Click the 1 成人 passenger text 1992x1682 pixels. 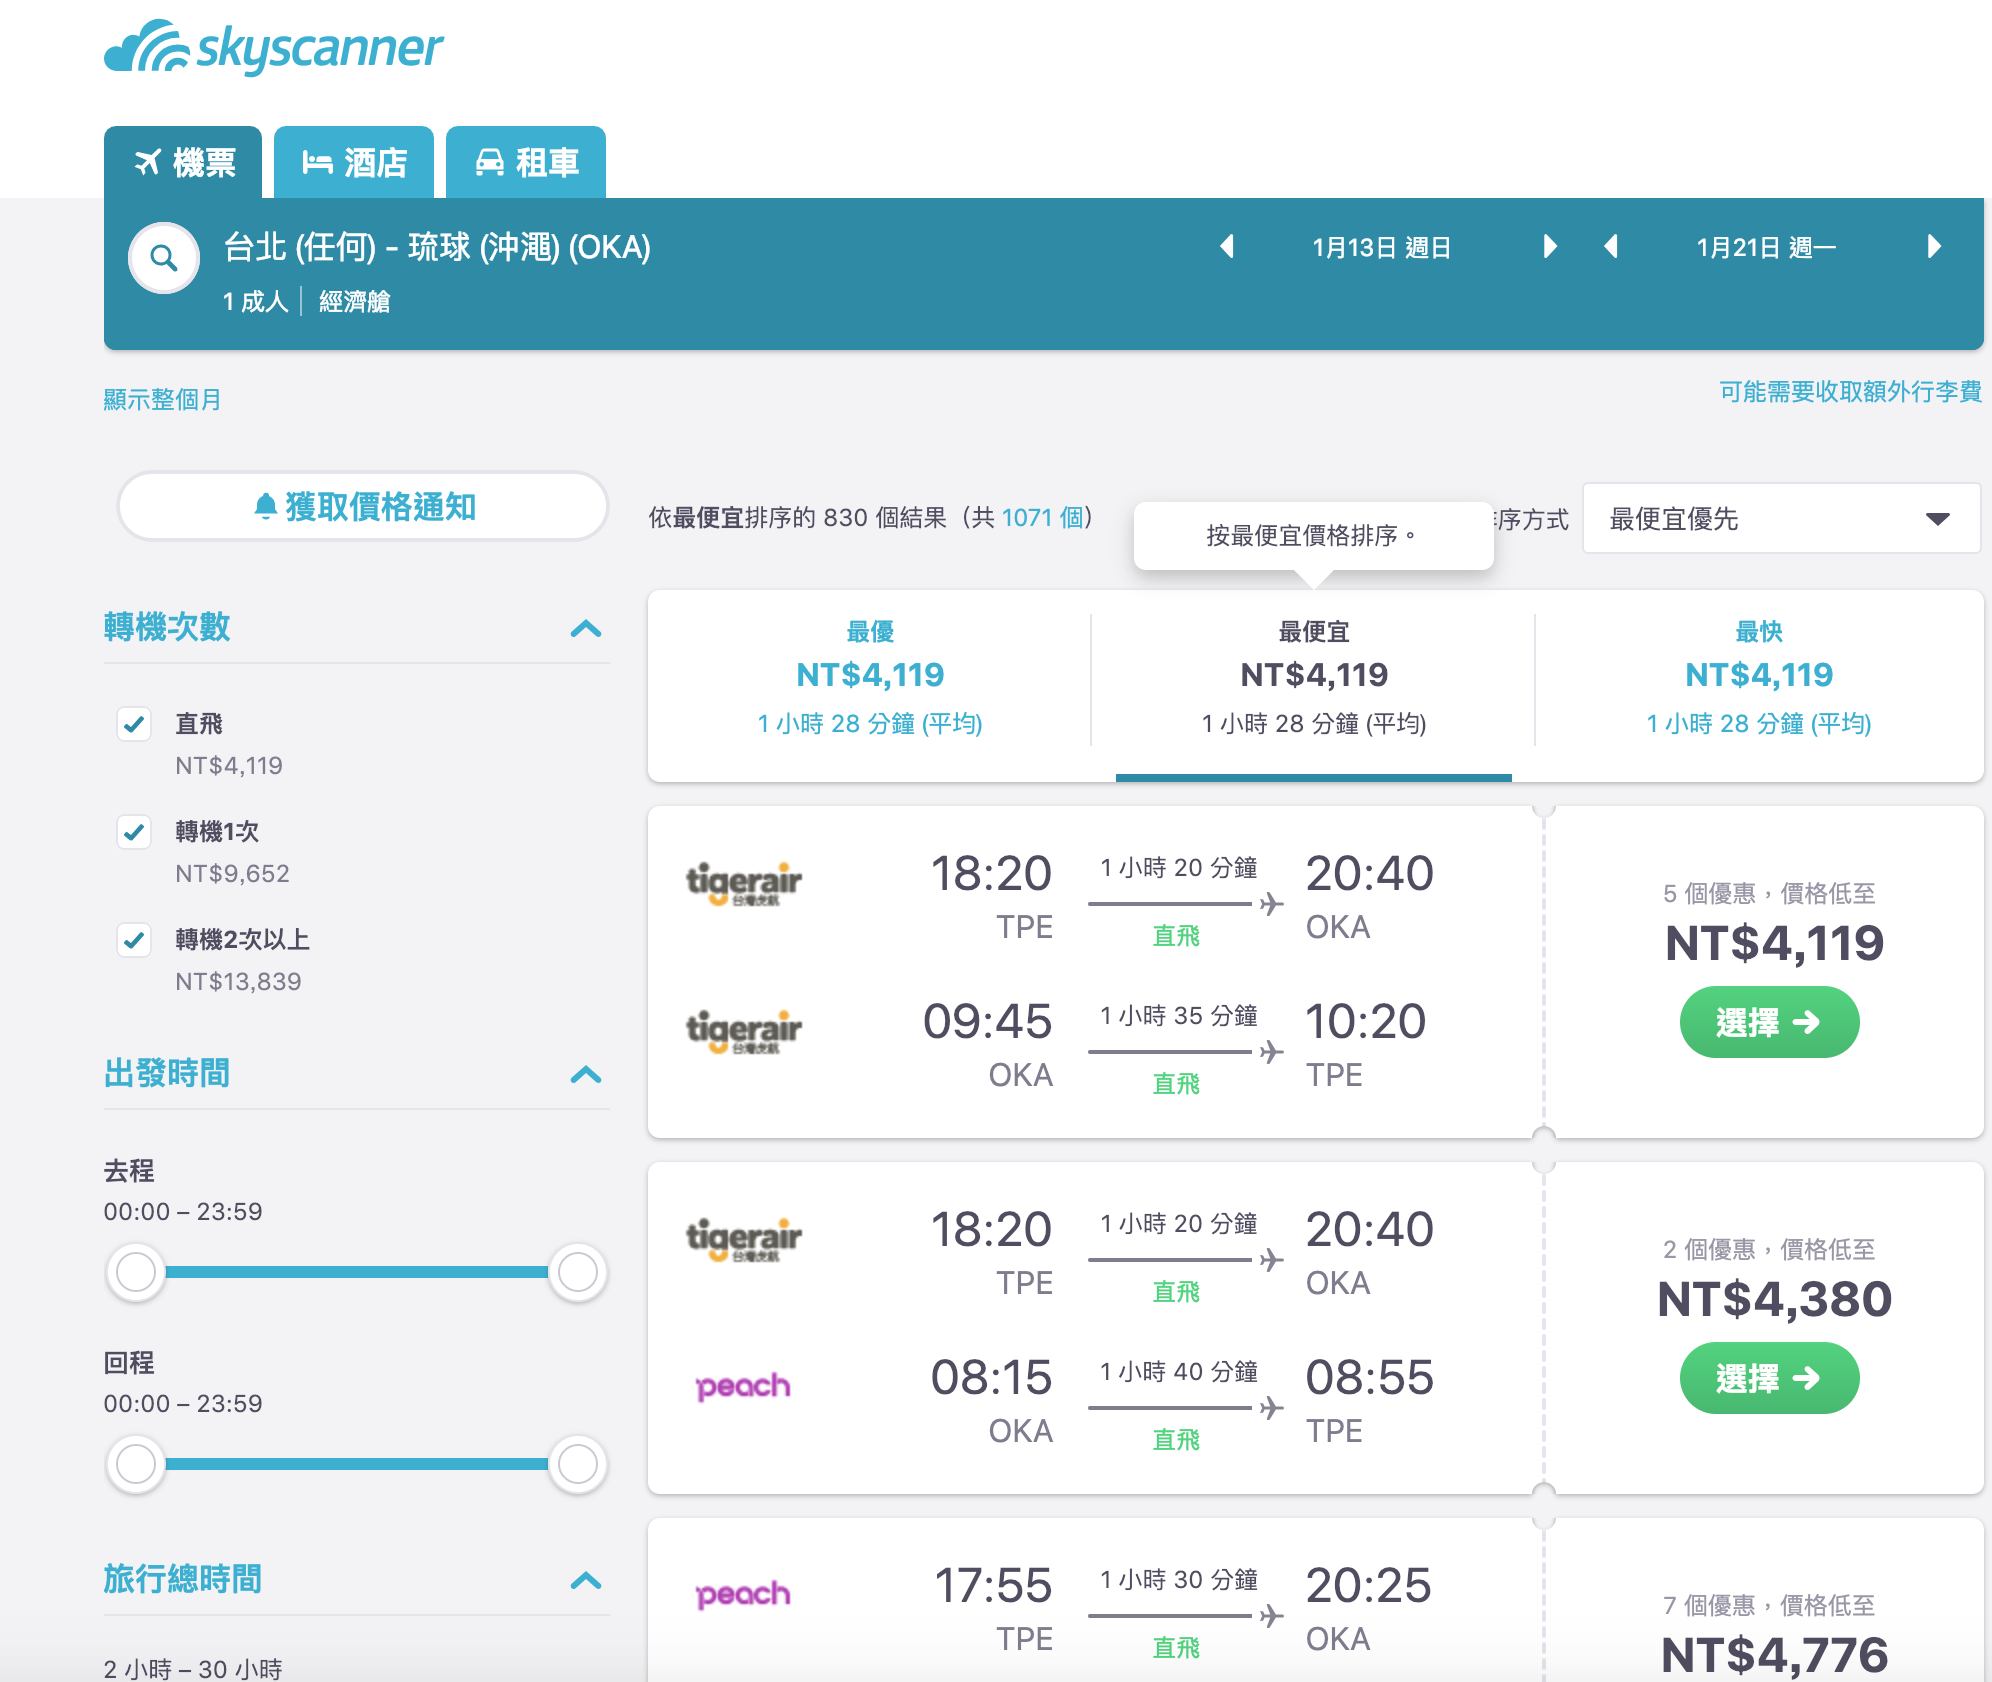click(255, 301)
